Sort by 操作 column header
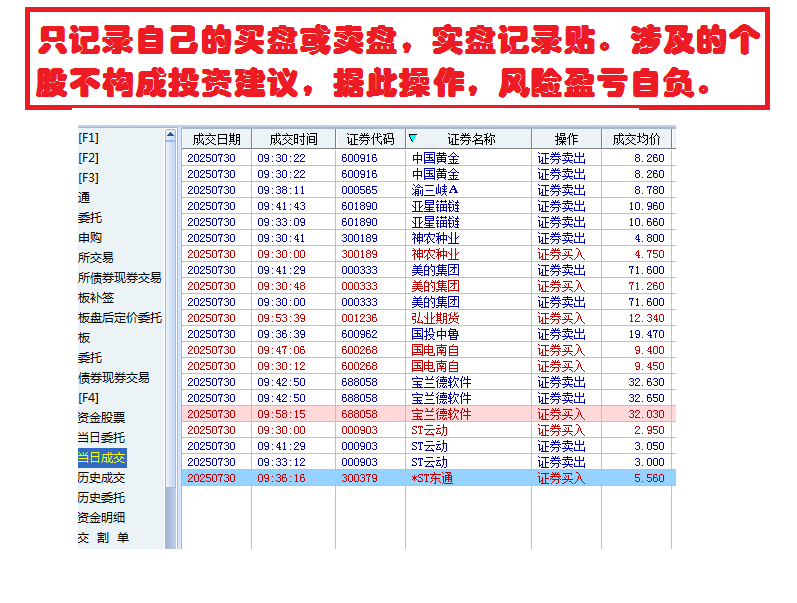This screenshot has height=603, width=797. point(566,139)
